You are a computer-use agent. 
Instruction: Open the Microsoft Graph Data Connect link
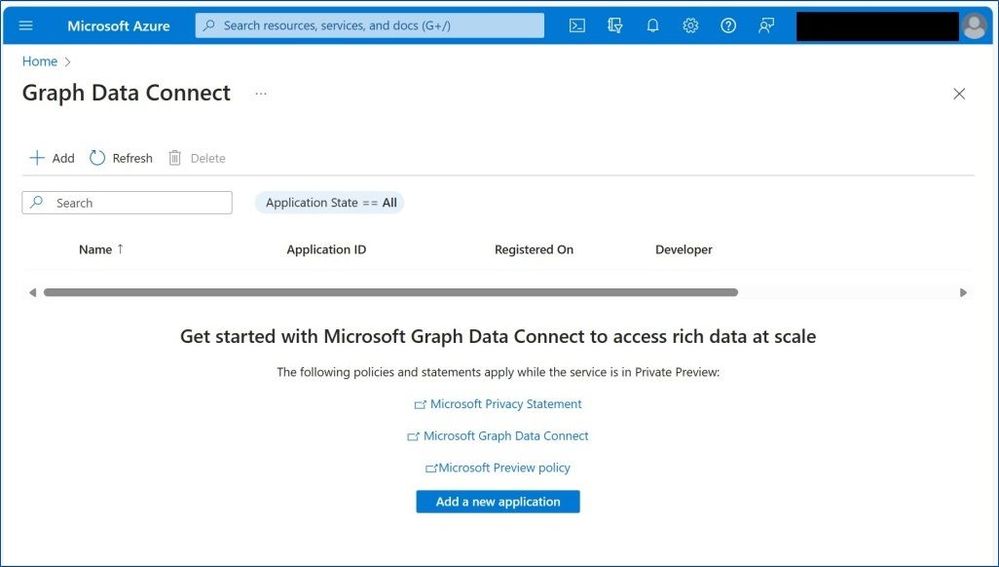(505, 436)
